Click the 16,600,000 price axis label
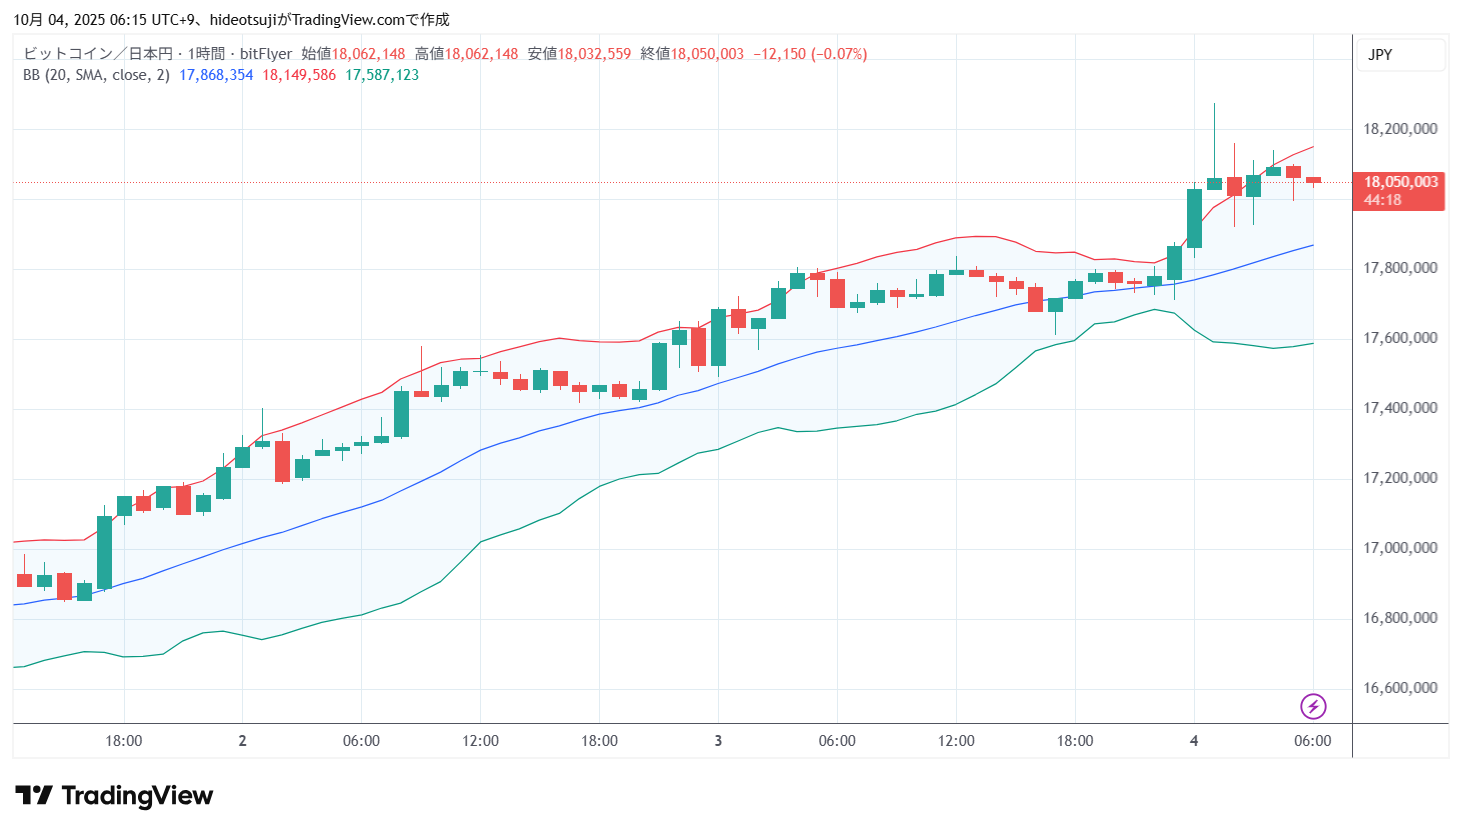Viewport: 1462px width, 833px height. coord(1400,688)
